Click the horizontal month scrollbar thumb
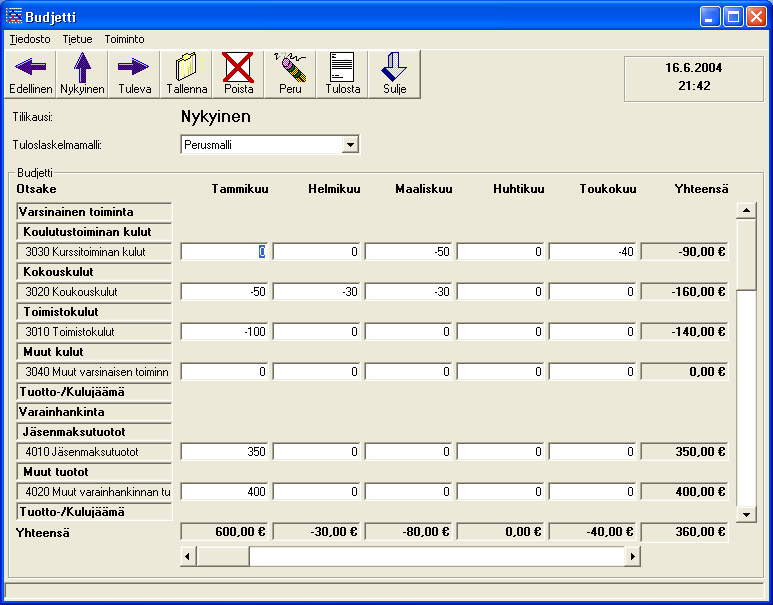This screenshot has height=605, width=773. 223,557
